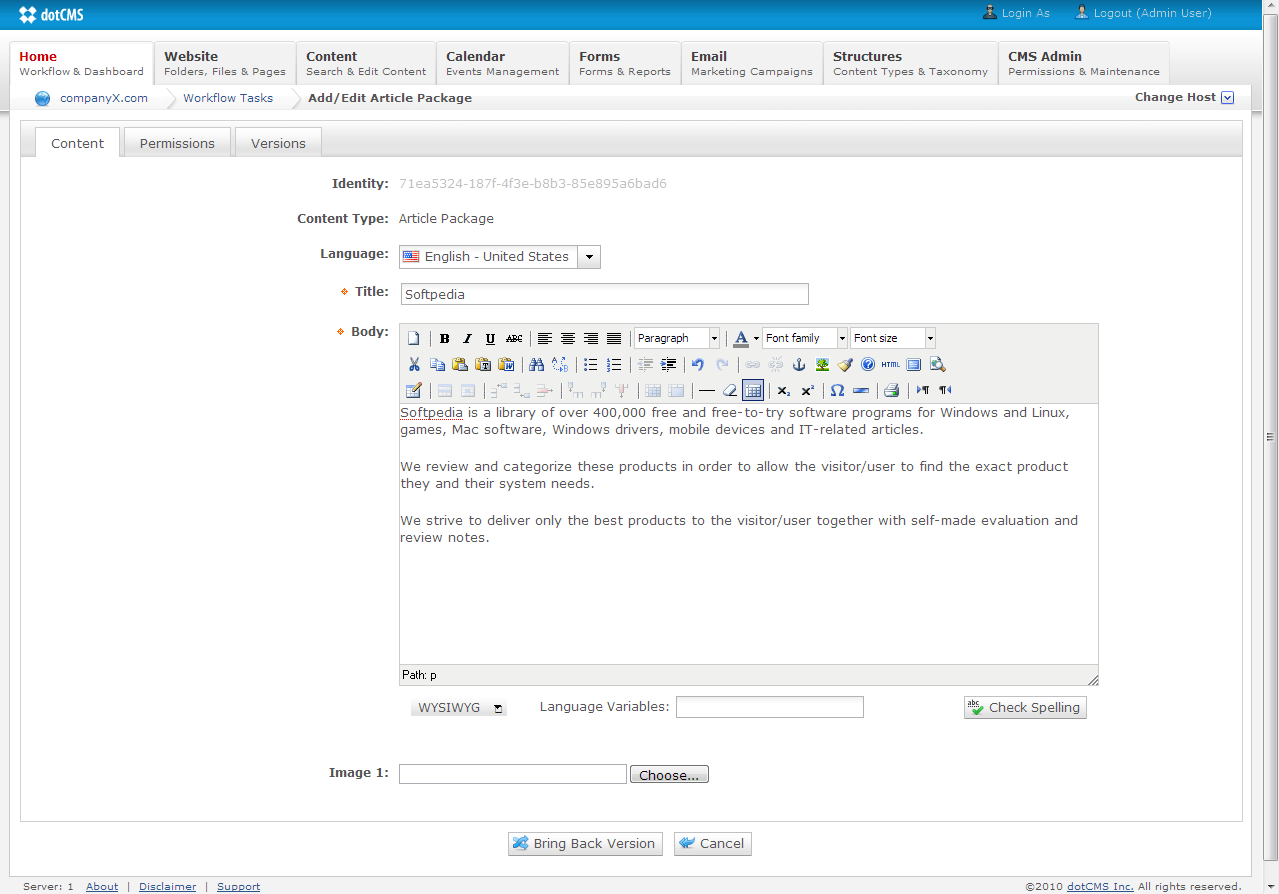Open the Paragraph format dropdown
Screen dimensions: 1279x894
tap(677, 338)
